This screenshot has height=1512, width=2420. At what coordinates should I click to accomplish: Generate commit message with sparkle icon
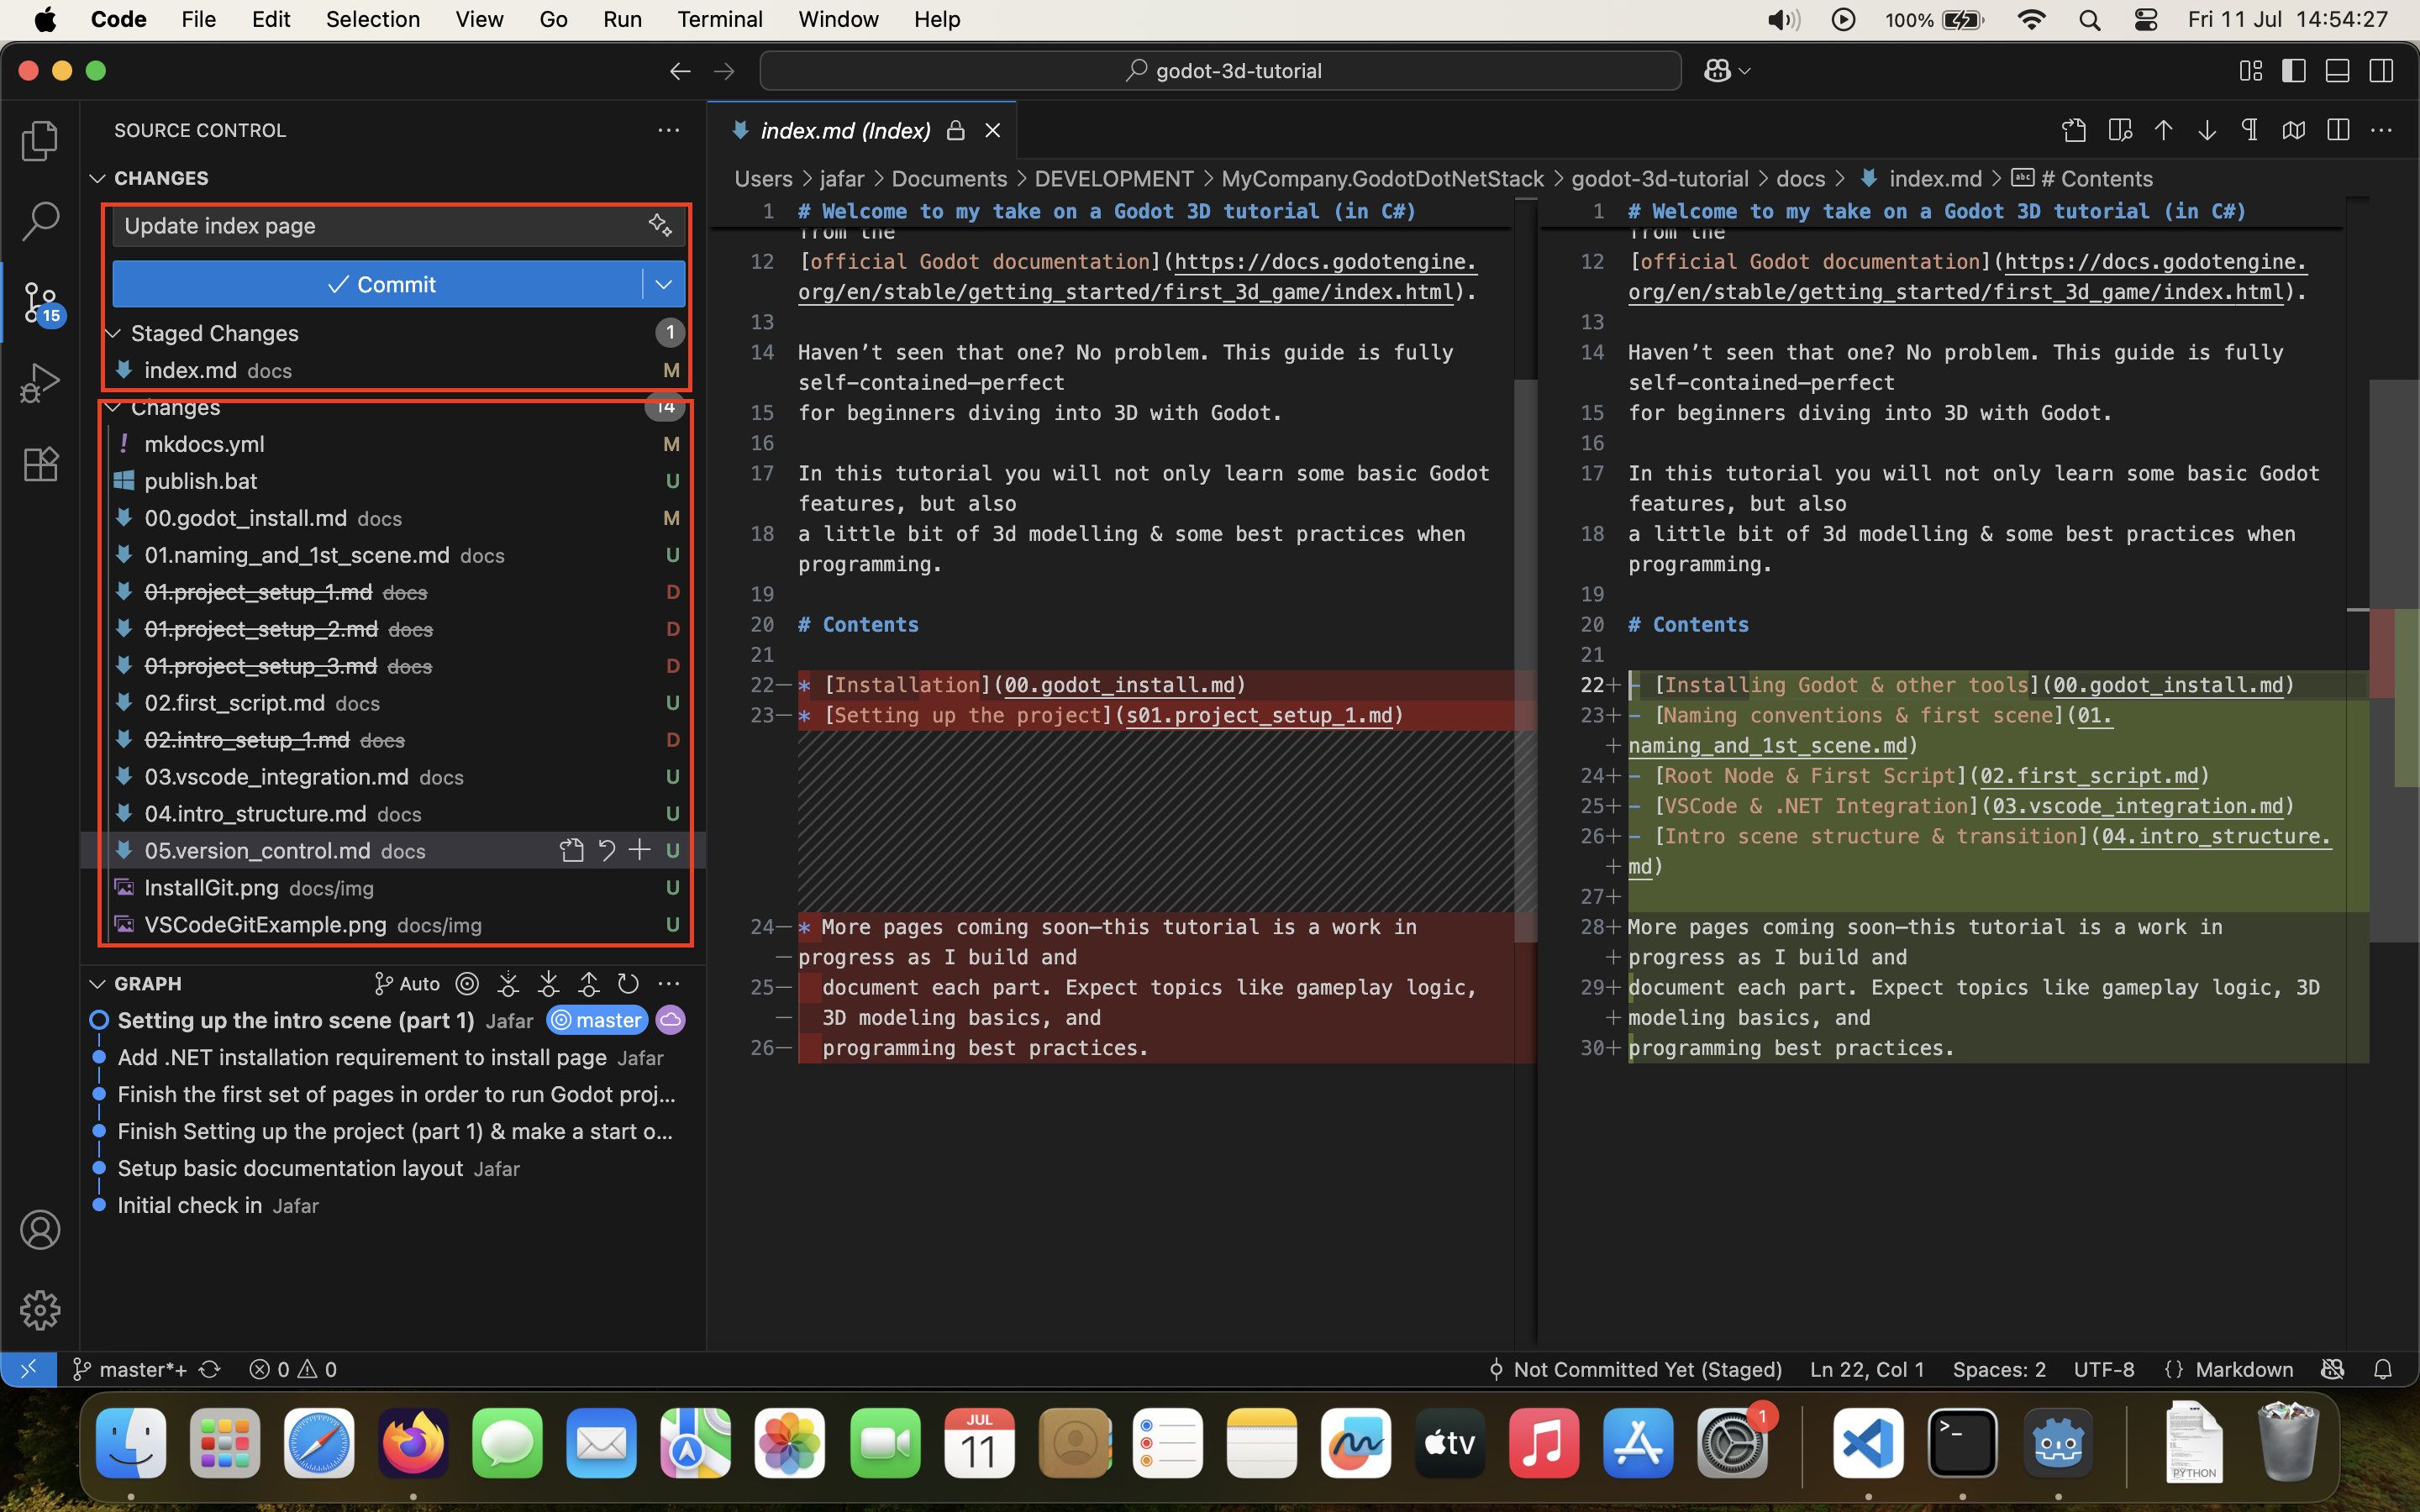(660, 226)
